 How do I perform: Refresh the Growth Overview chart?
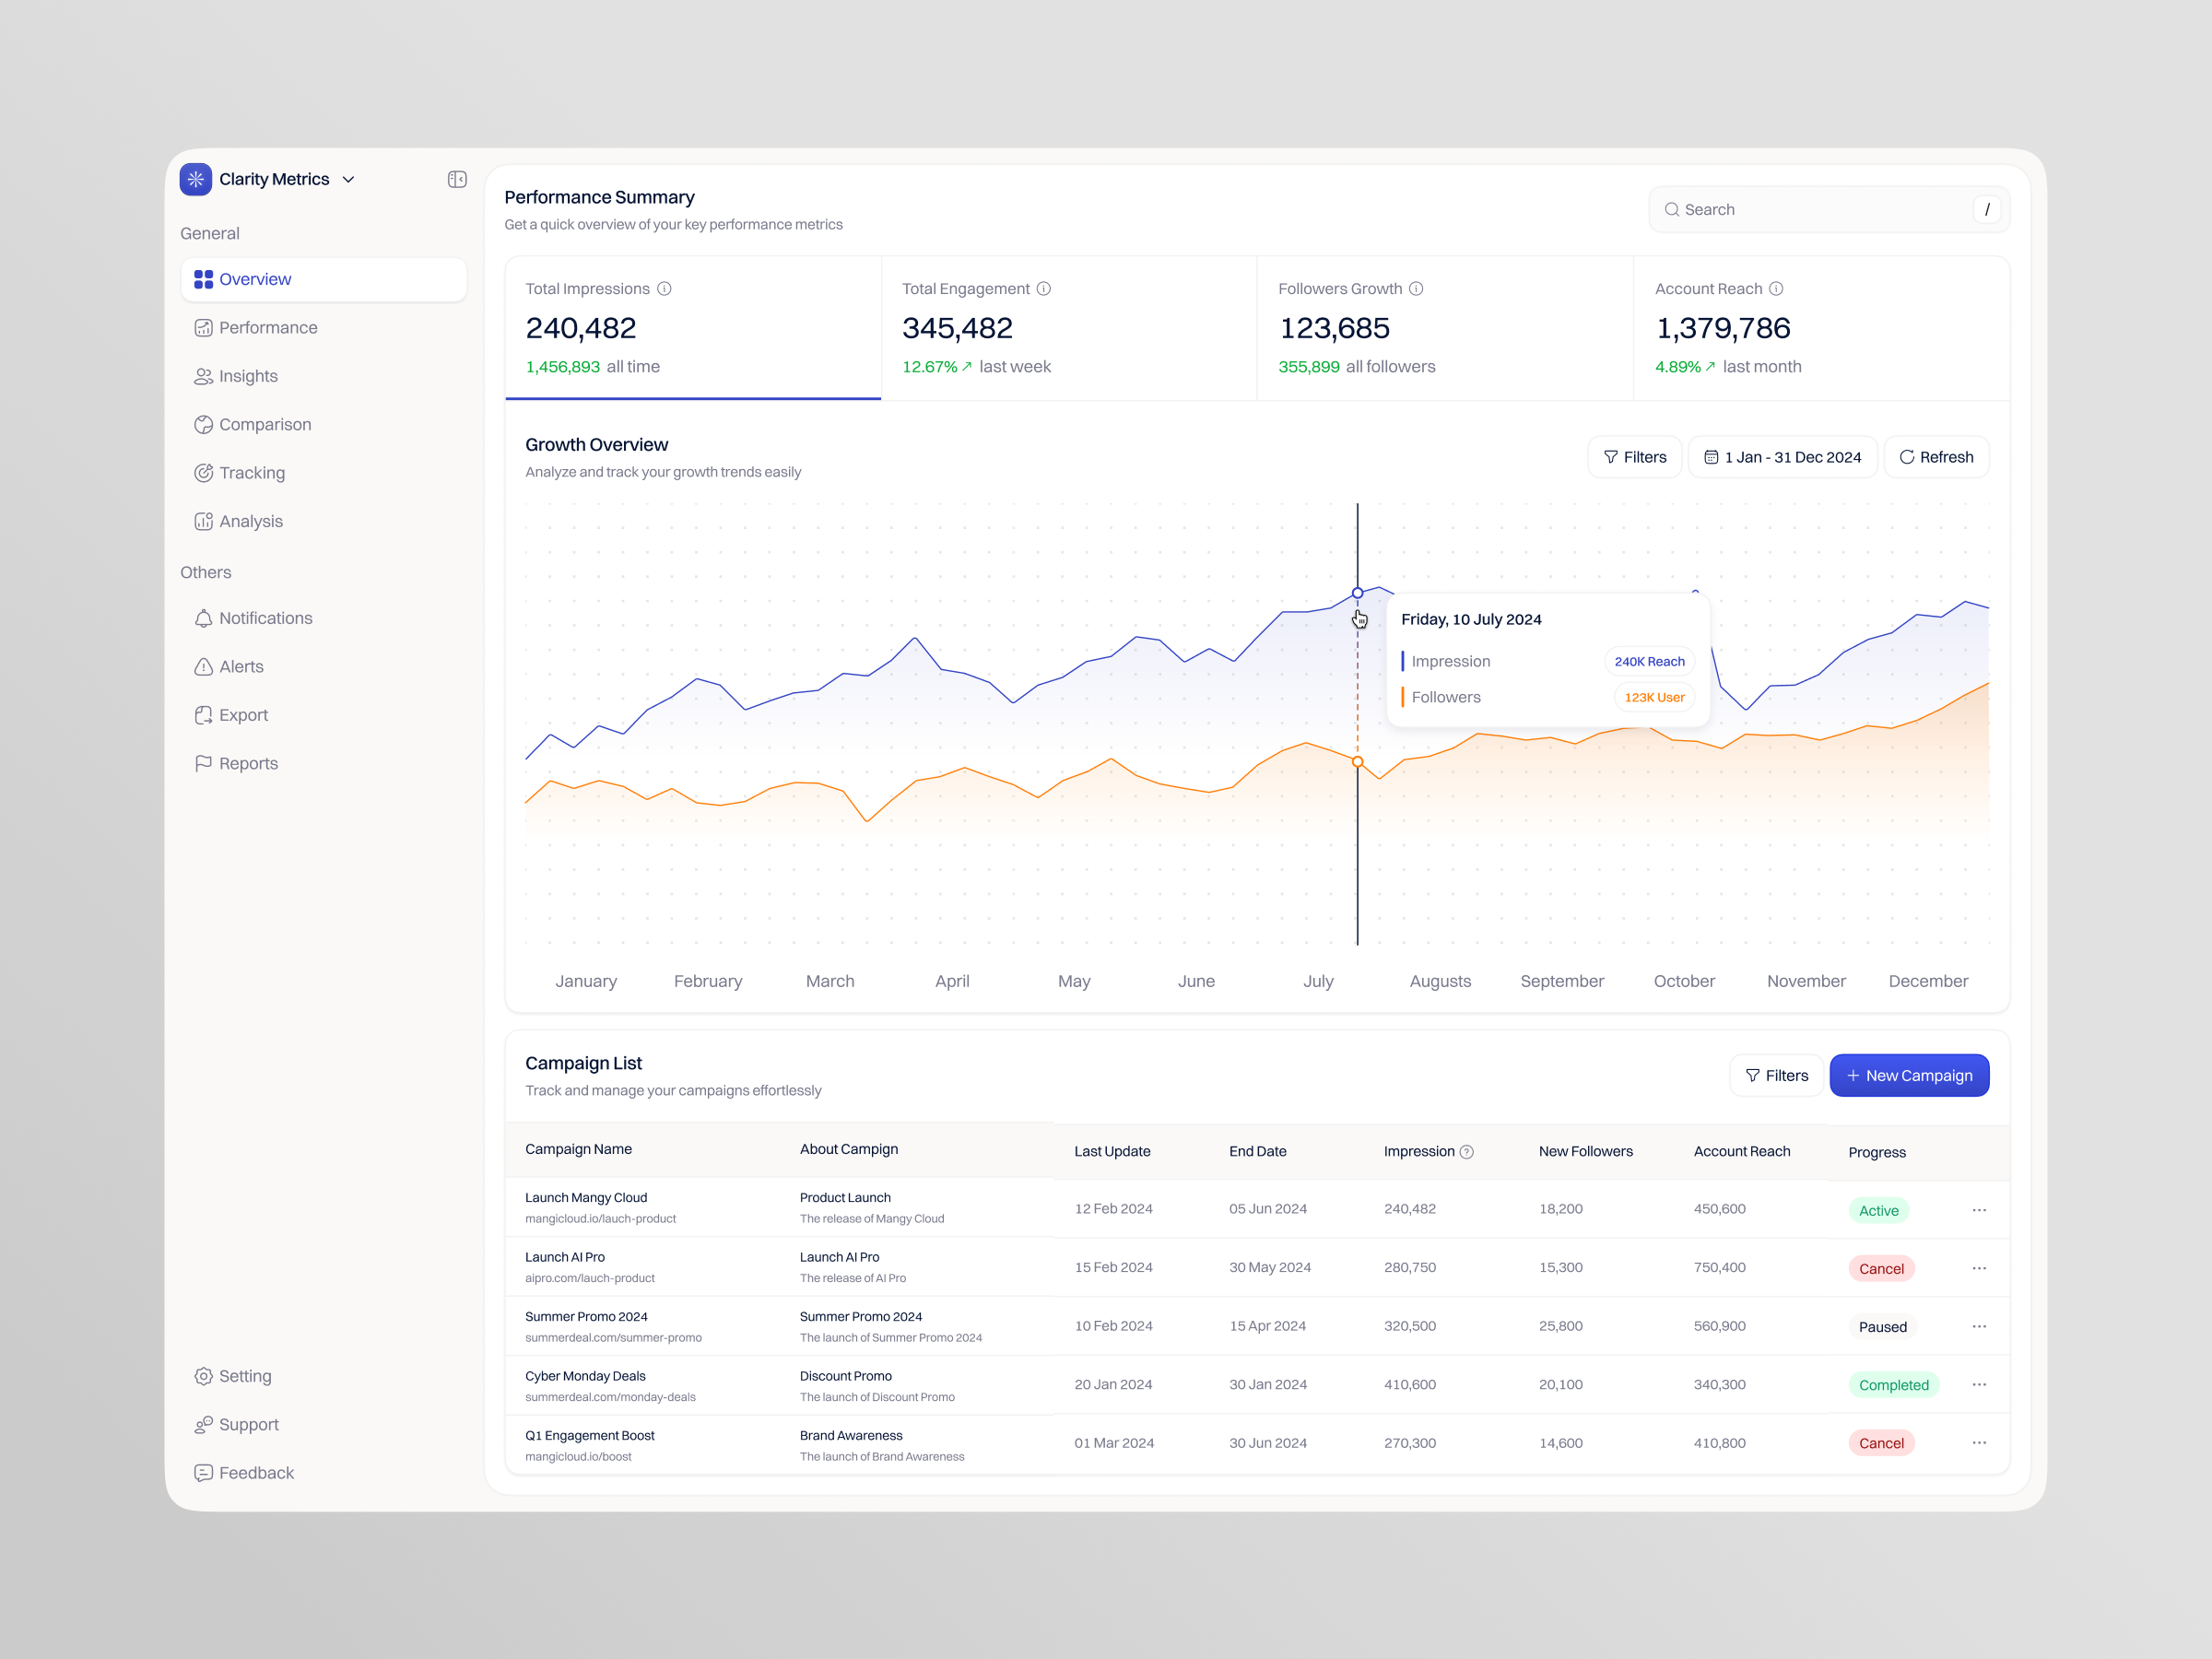(1936, 457)
